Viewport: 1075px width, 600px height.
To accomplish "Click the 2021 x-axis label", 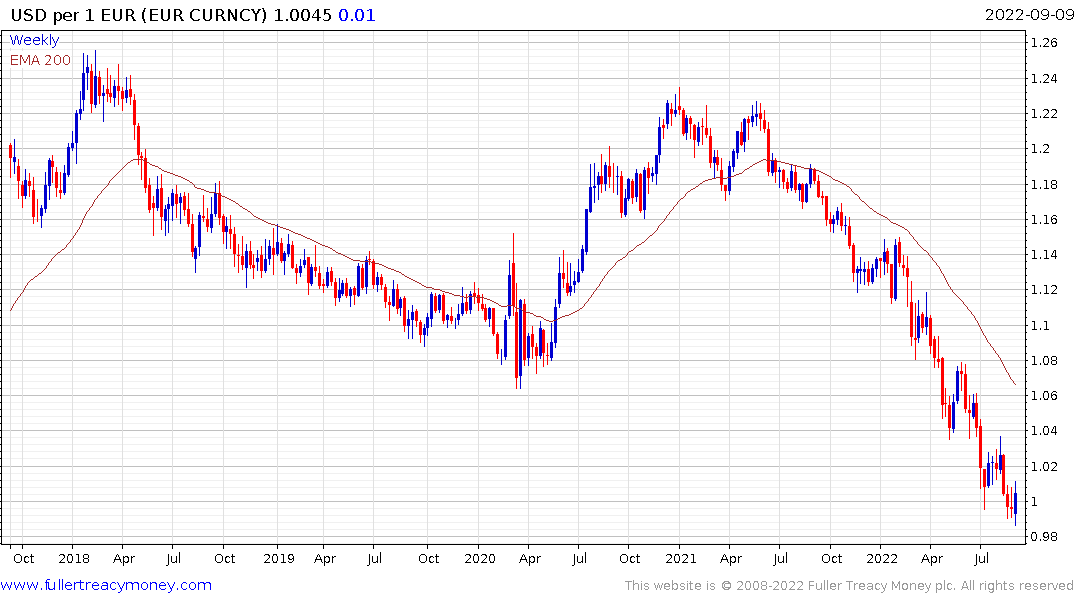I will click(680, 558).
